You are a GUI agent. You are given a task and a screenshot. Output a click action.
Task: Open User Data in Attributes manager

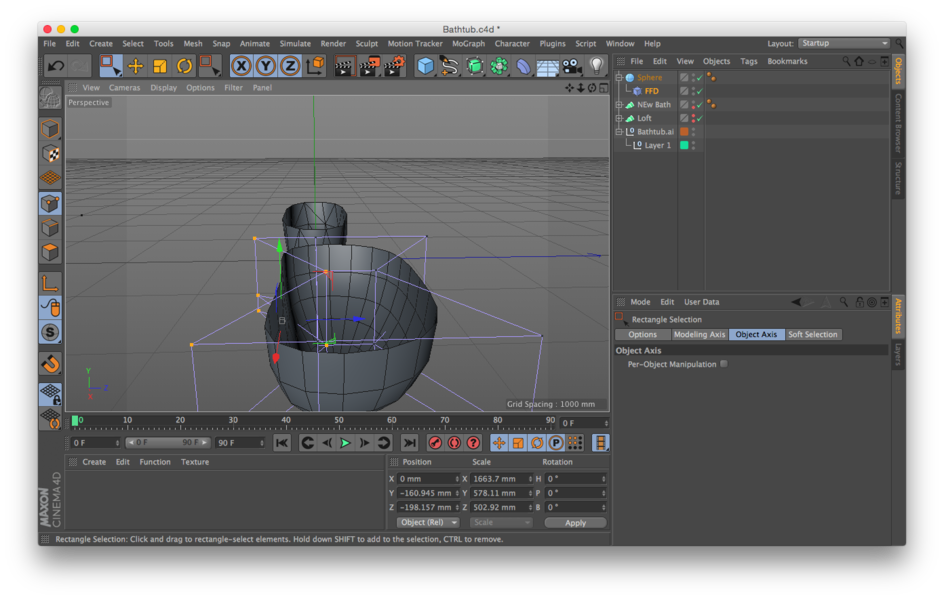point(701,302)
